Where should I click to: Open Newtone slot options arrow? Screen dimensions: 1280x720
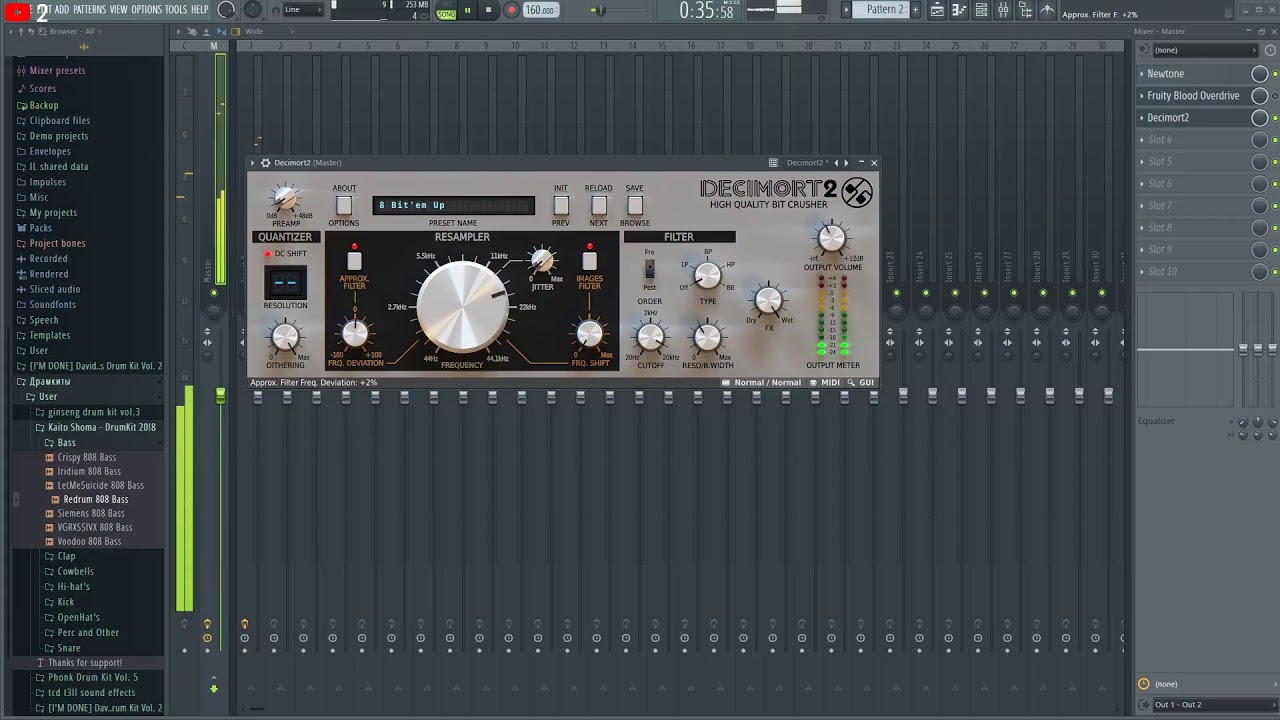click(x=1142, y=74)
